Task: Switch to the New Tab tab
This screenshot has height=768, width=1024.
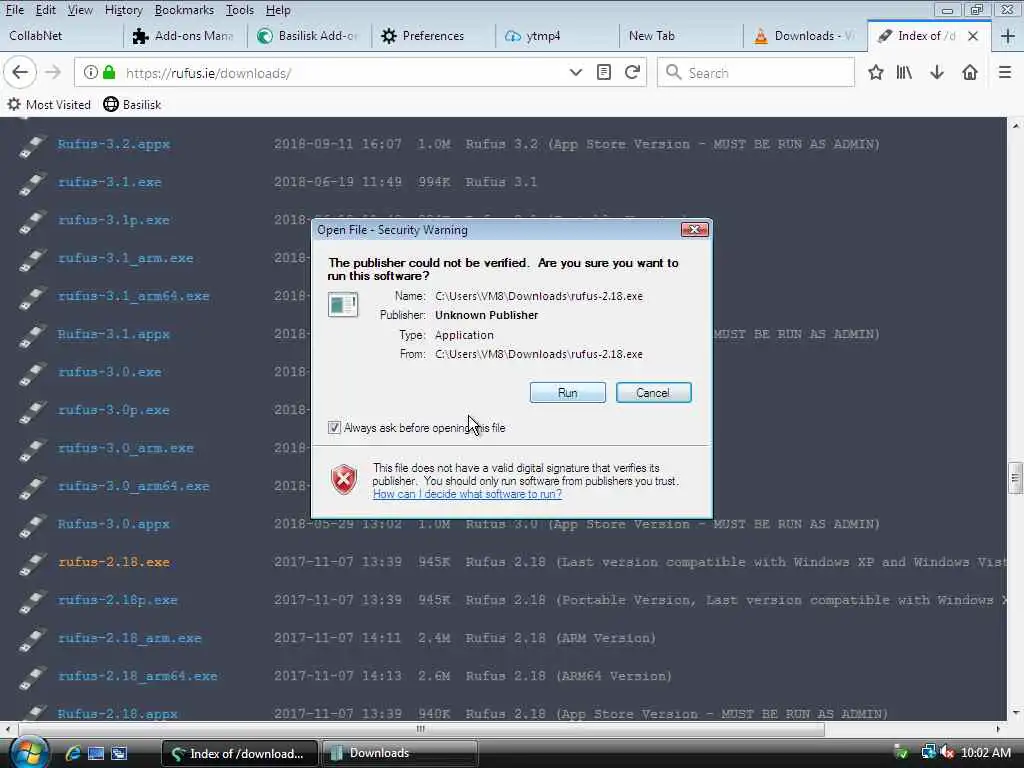Action: coord(682,36)
